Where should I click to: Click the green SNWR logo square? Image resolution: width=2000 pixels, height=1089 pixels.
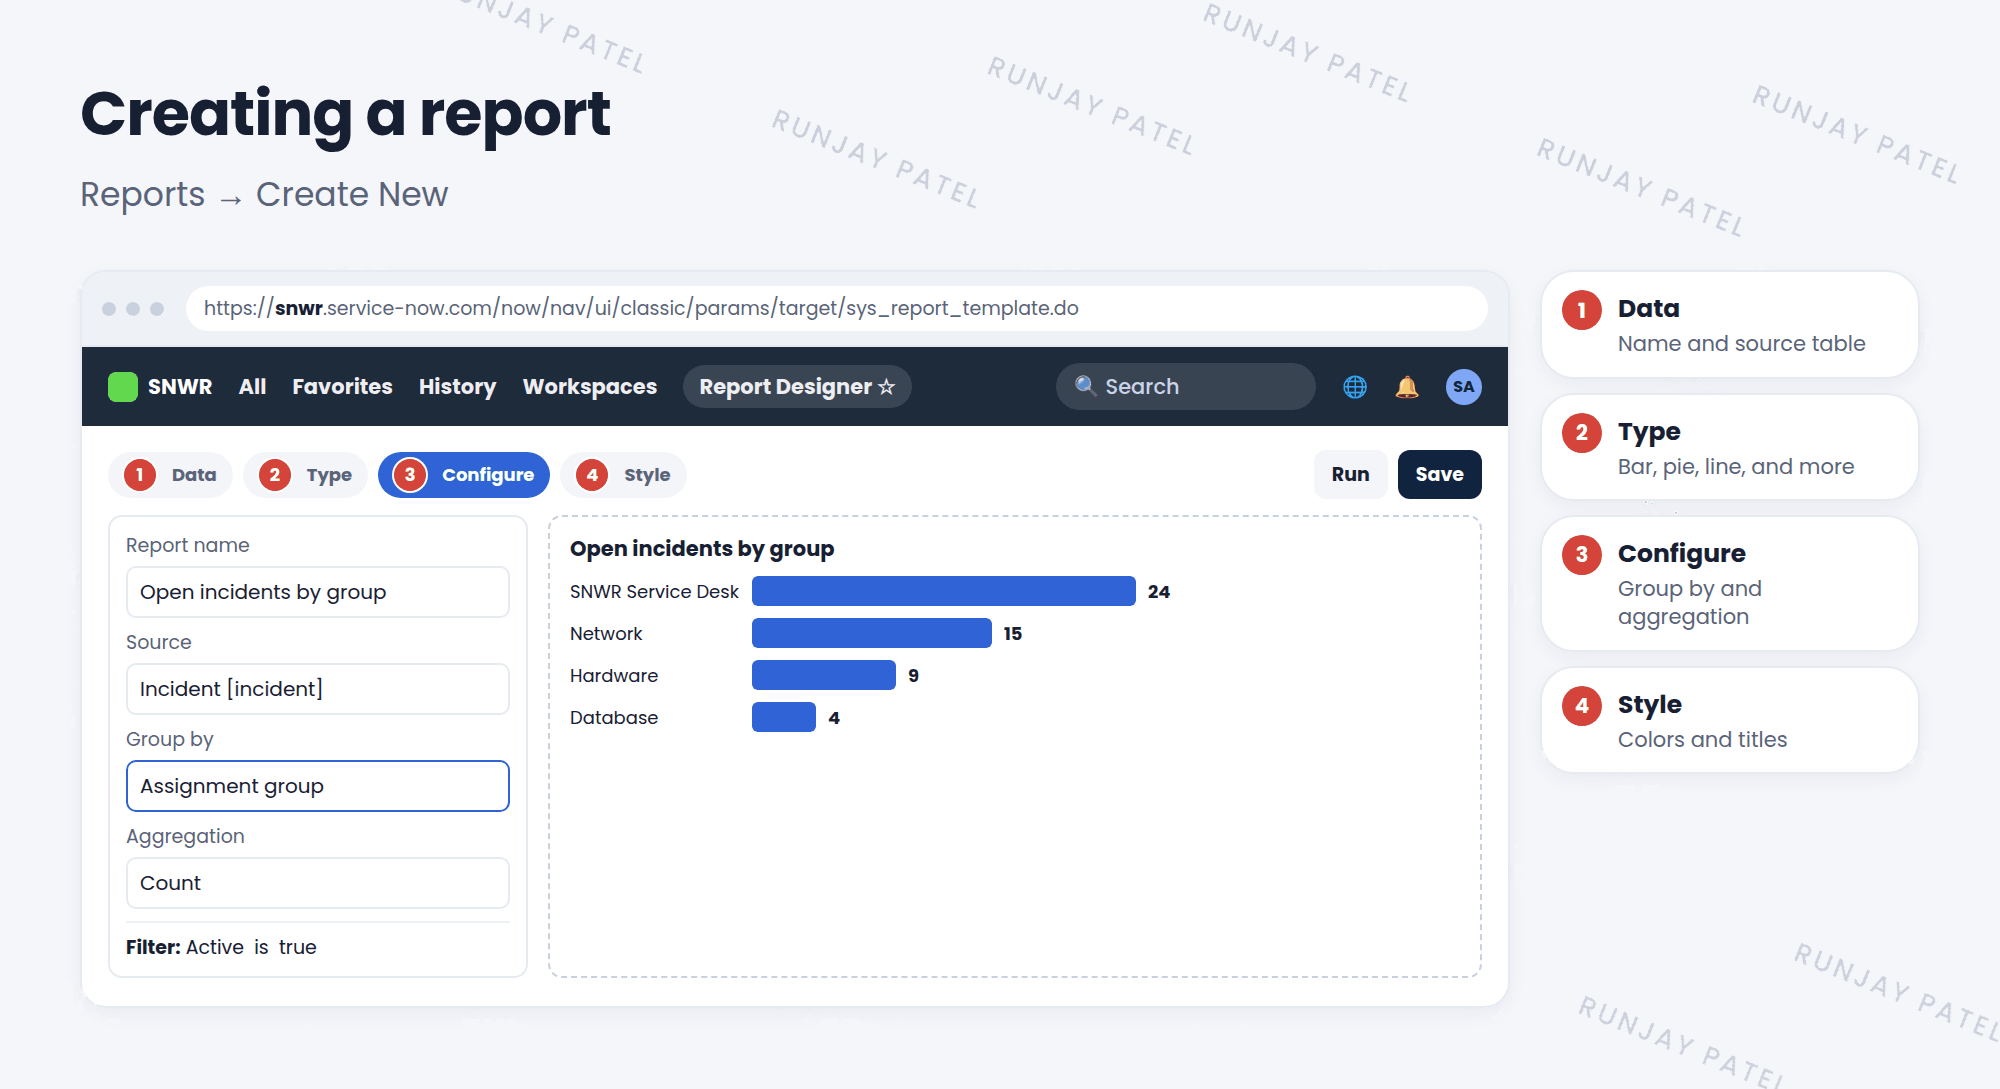tap(122, 387)
